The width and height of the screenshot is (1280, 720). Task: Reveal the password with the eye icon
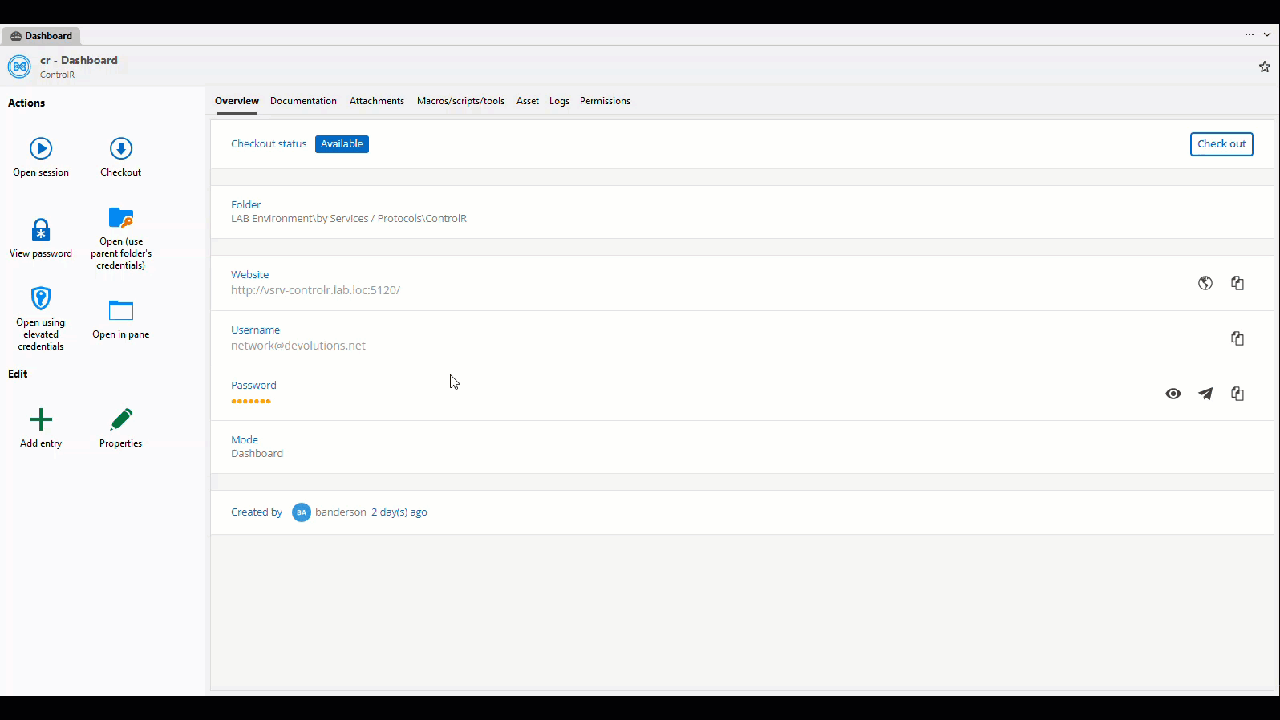[1173, 393]
